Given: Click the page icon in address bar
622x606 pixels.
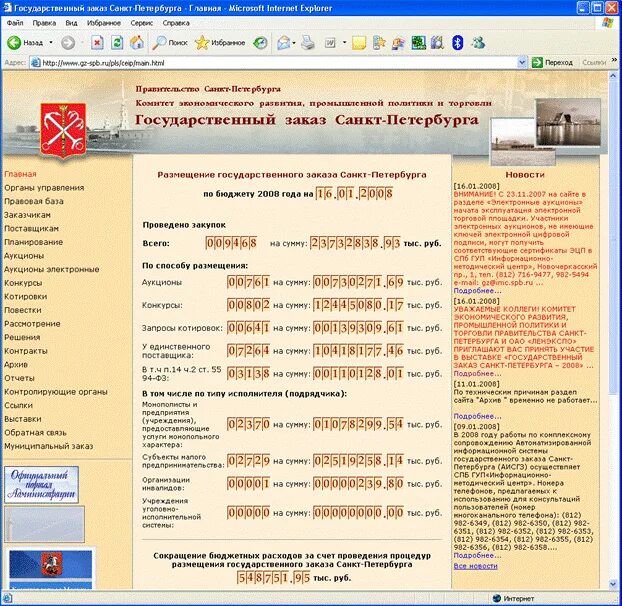Looking at the screenshot, I should click(x=35, y=63).
